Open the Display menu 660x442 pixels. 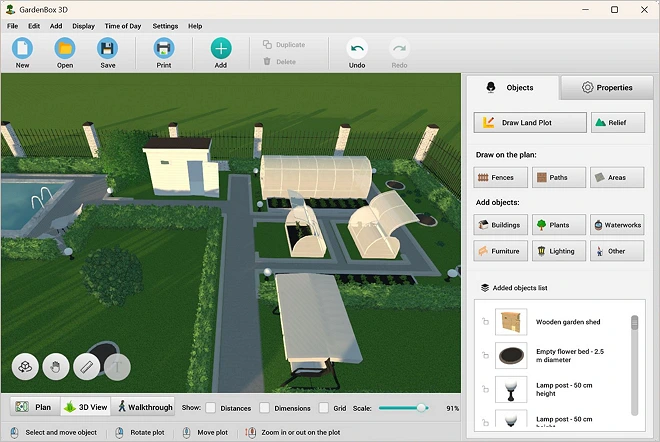click(83, 26)
